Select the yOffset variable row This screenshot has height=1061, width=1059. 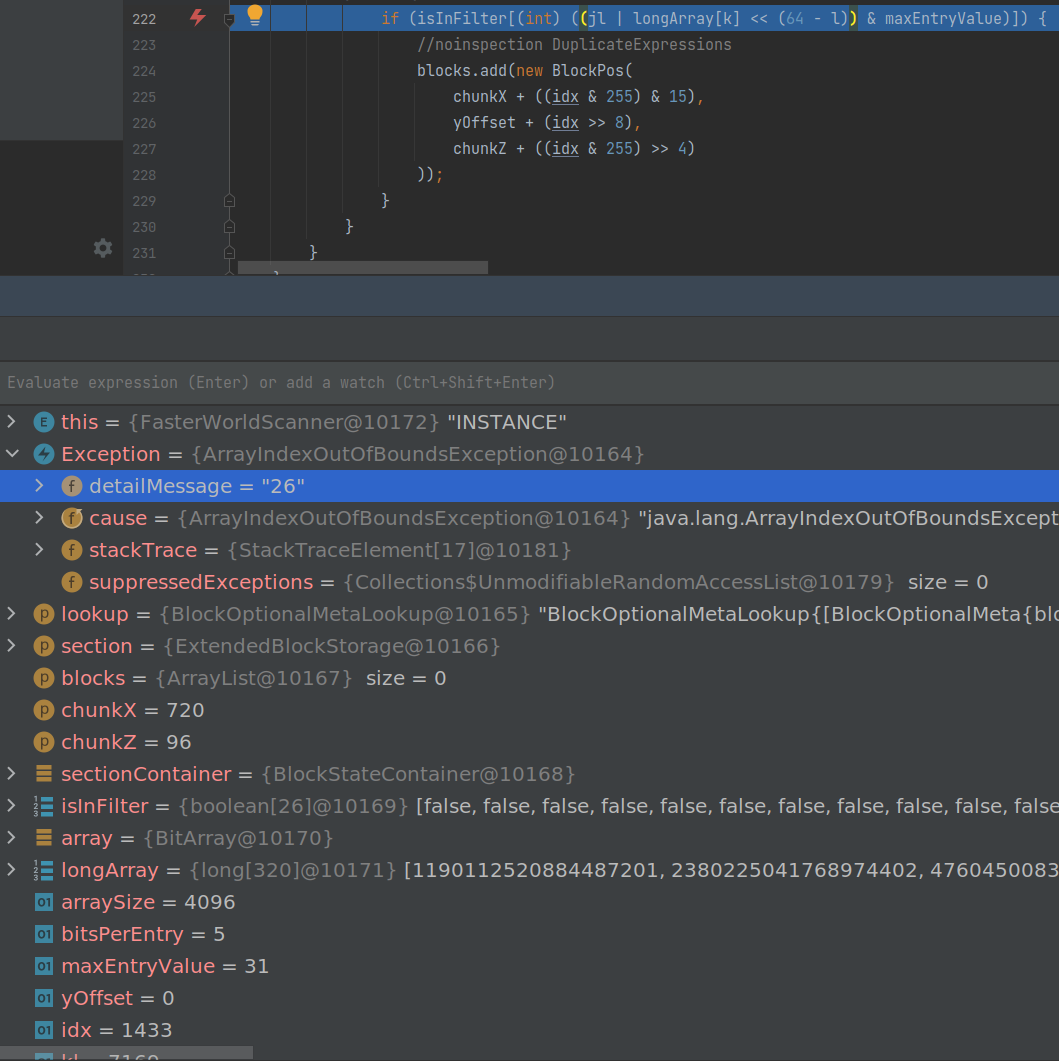click(x=110, y=998)
